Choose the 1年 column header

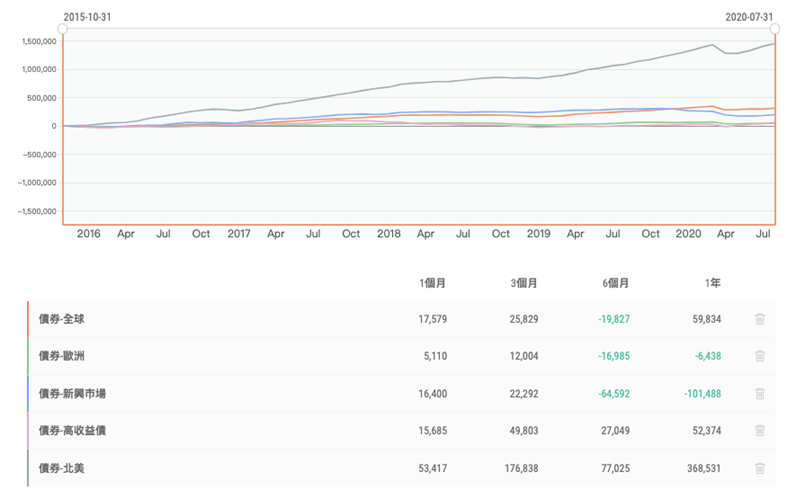(712, 283)
